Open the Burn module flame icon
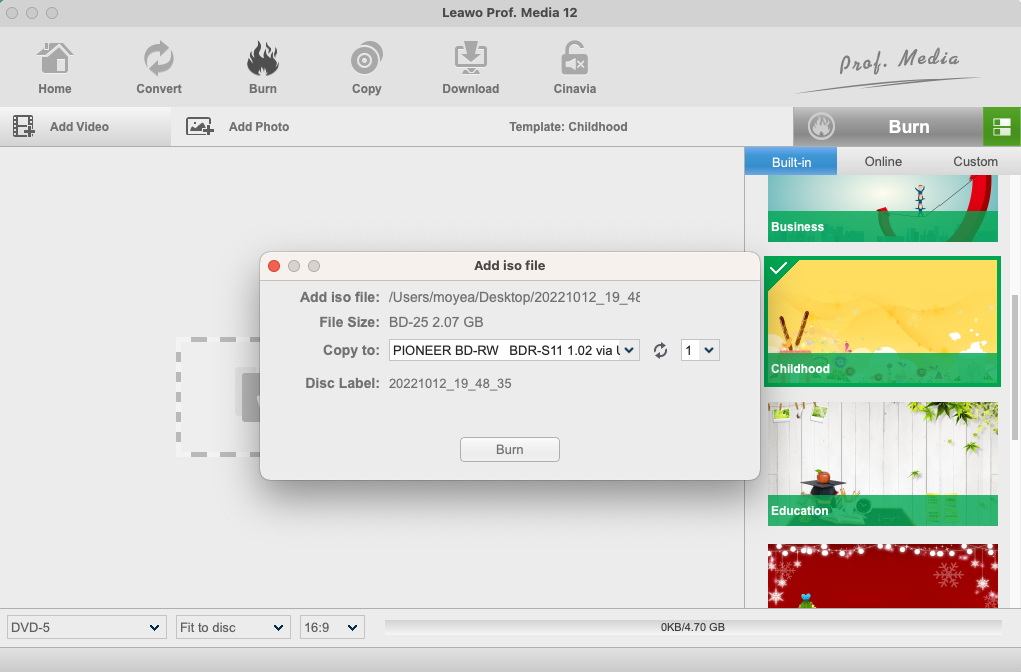The height and width of the screenshot is (672, 1021). 263,60
